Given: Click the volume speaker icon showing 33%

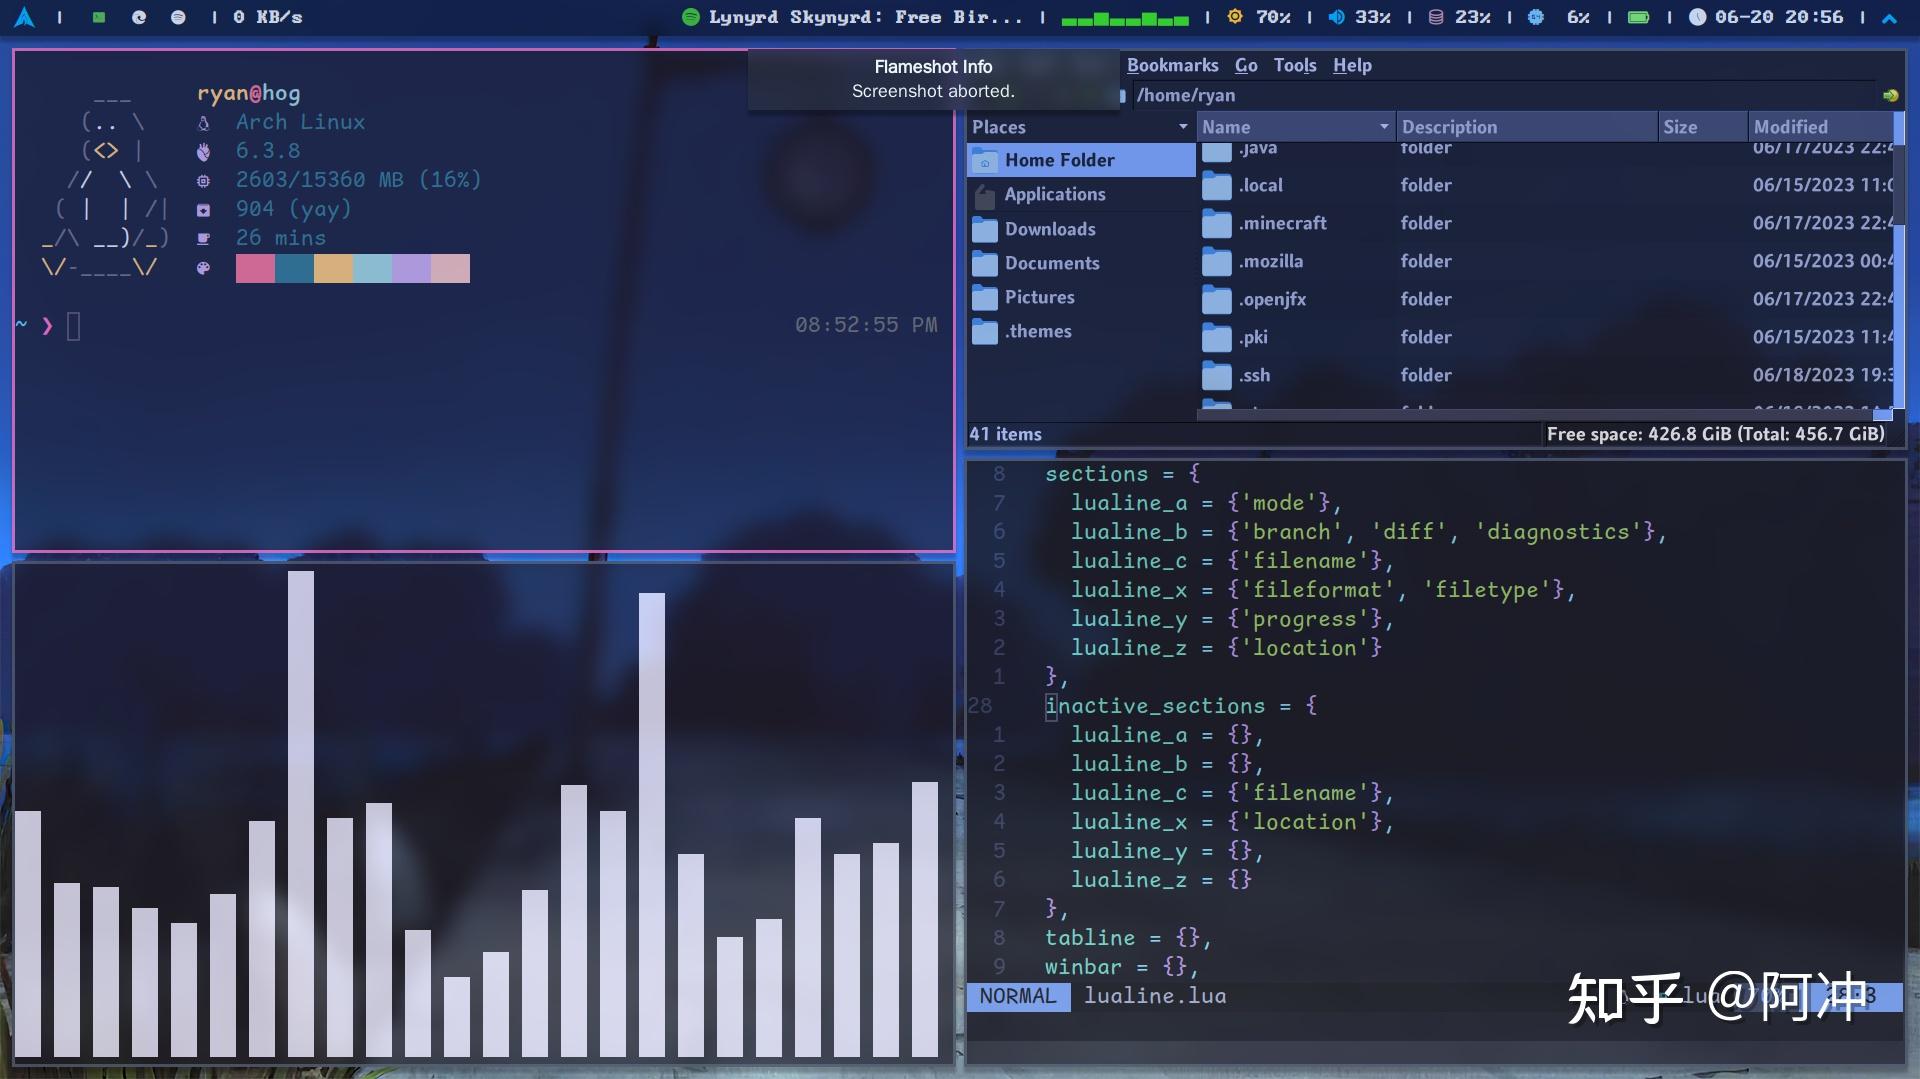Looking at the screenshot, I should coord(1339,16).
